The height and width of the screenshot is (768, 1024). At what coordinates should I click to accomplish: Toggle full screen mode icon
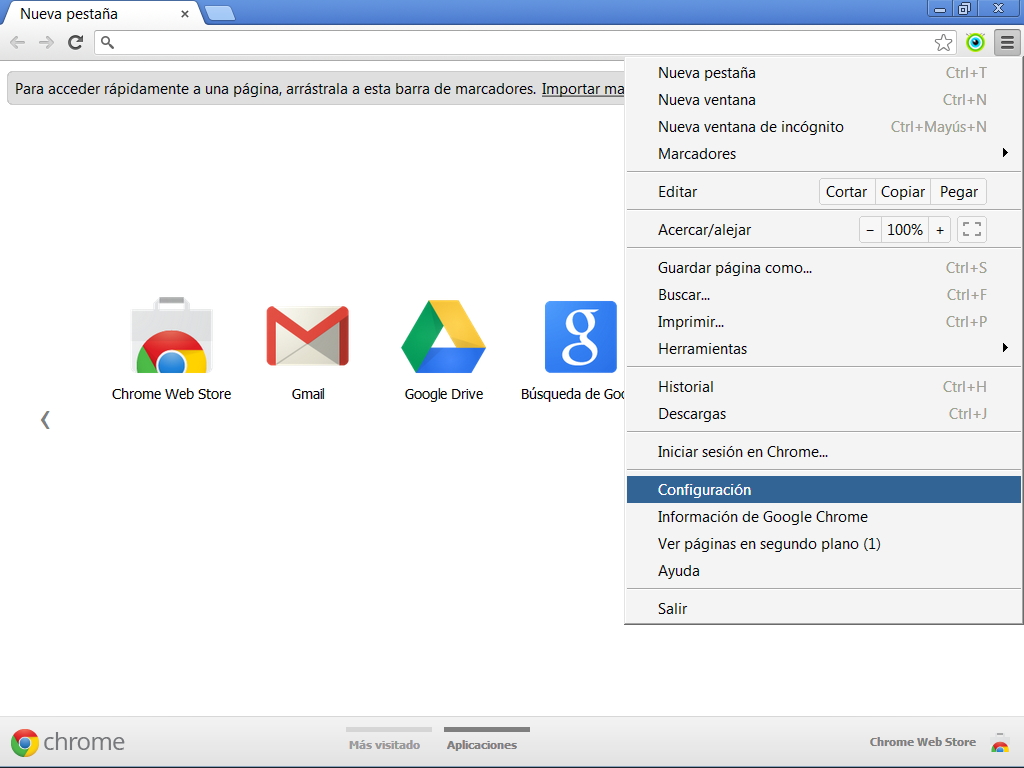(972, 229)
